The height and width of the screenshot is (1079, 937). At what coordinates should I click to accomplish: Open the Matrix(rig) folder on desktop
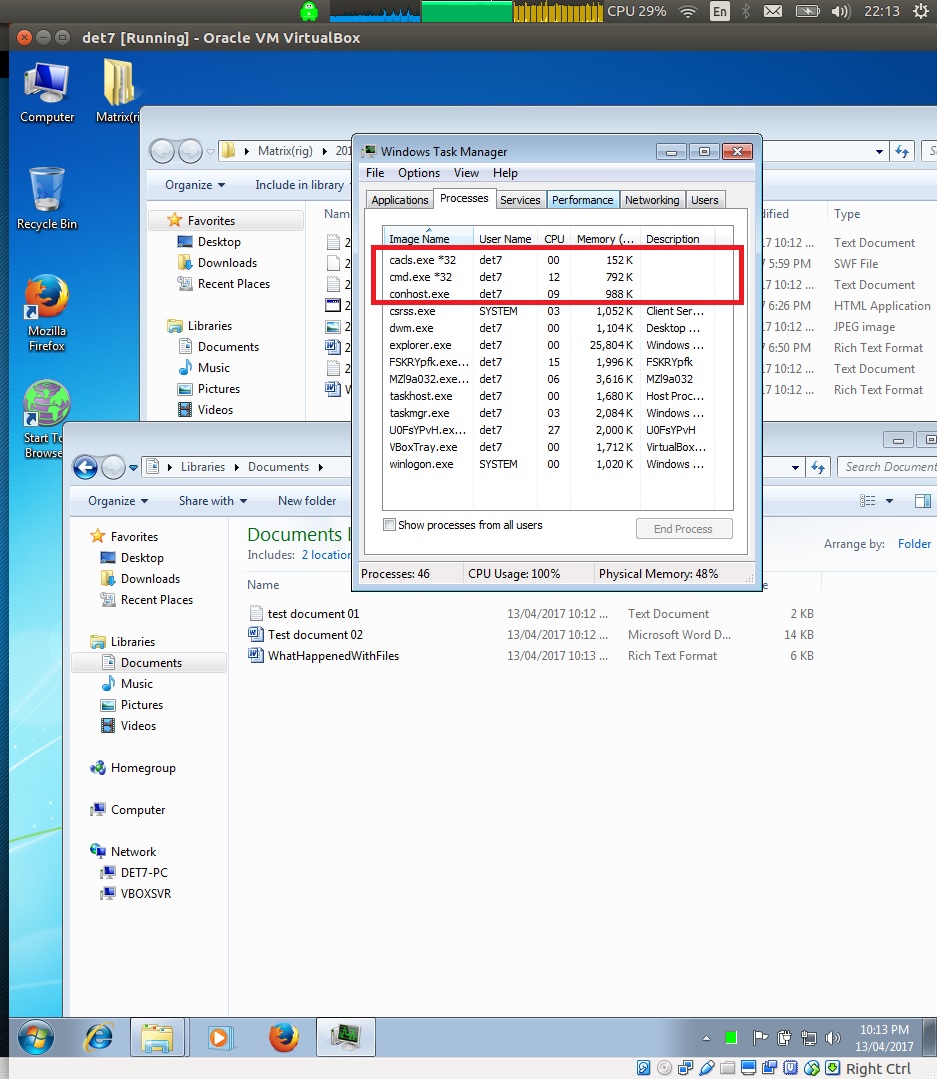point(119,87)
